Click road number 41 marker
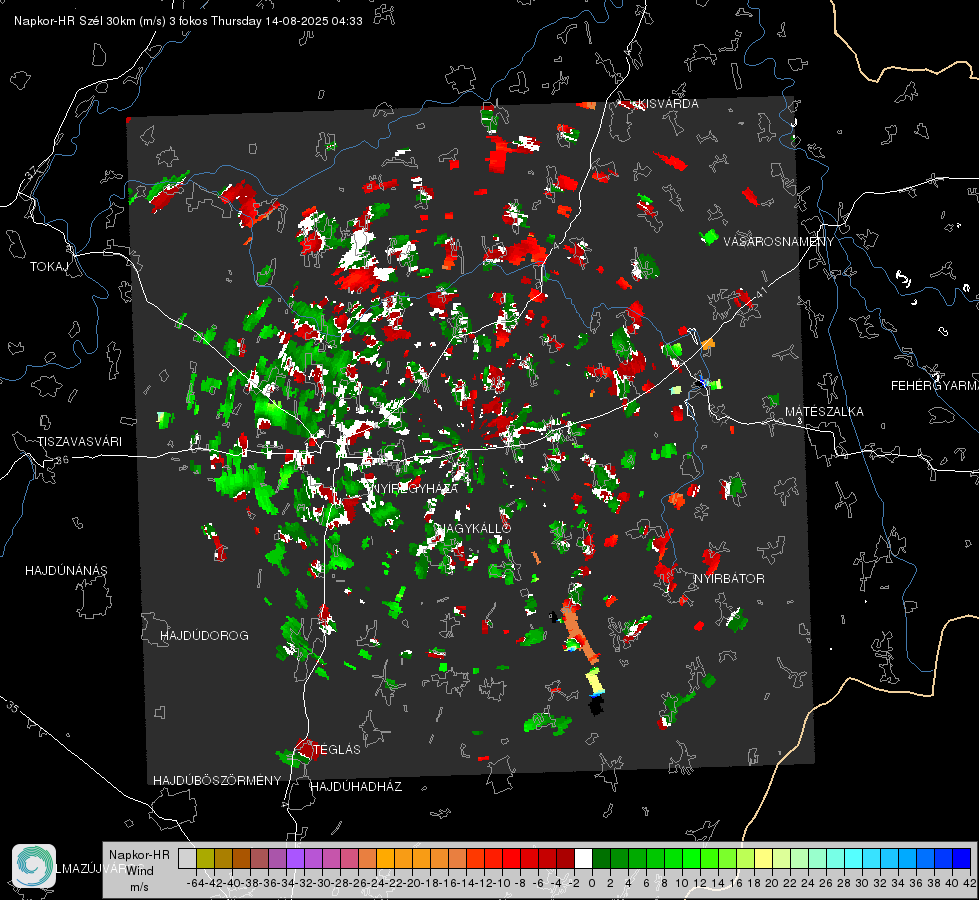Image resolution: width=979 pixels, height=900 pixels. pos(760,292)
